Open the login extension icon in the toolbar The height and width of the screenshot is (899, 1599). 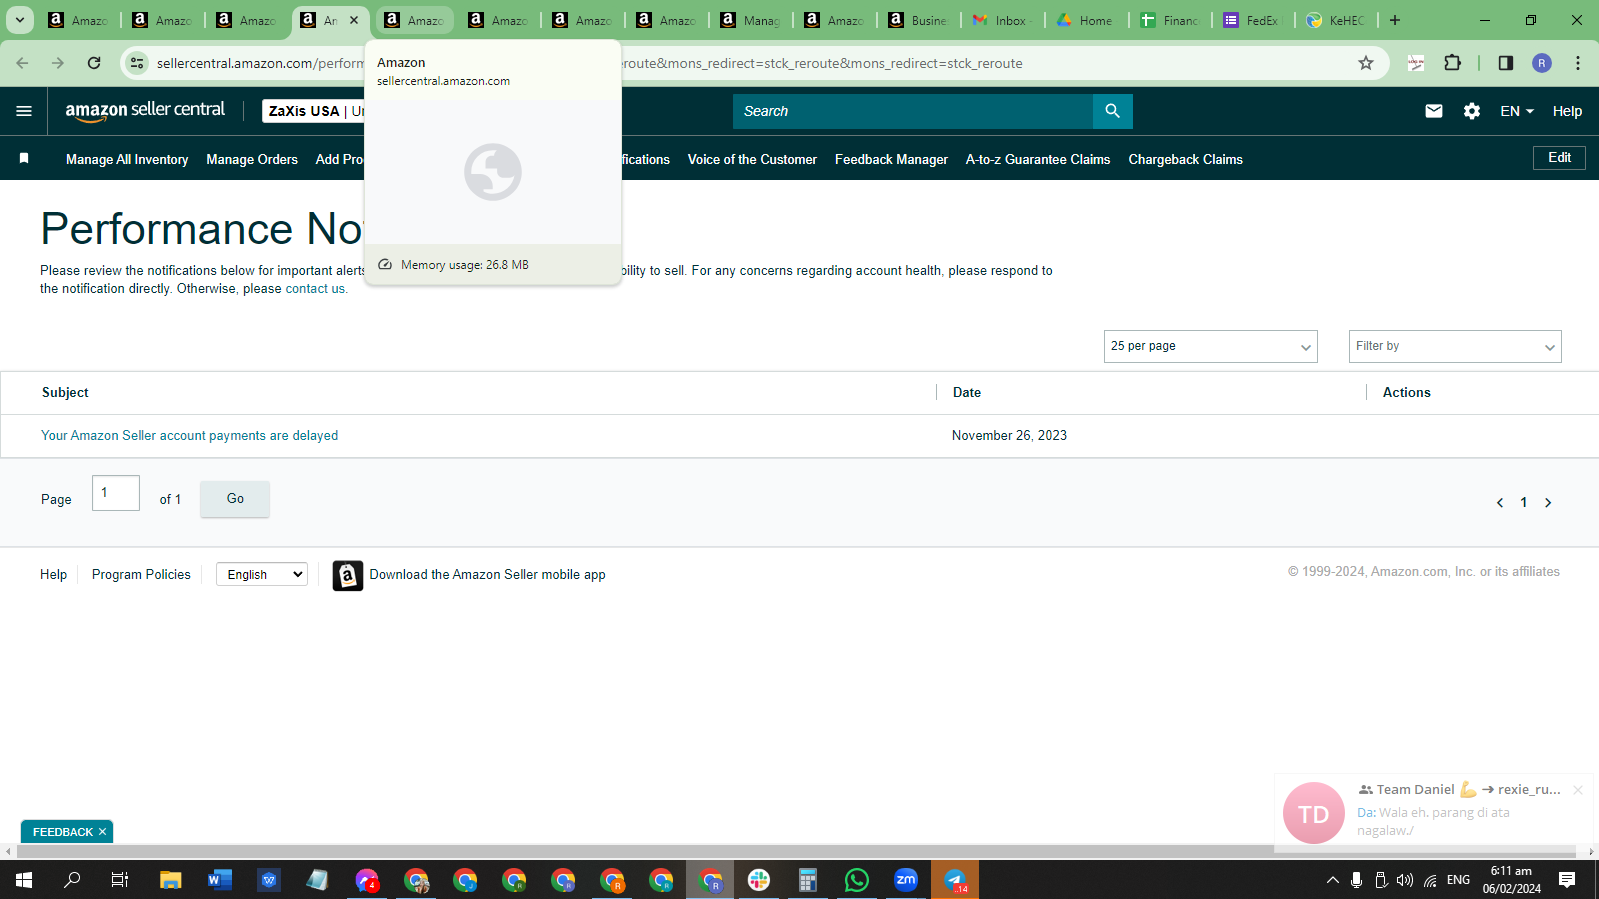pos(1416,63)
